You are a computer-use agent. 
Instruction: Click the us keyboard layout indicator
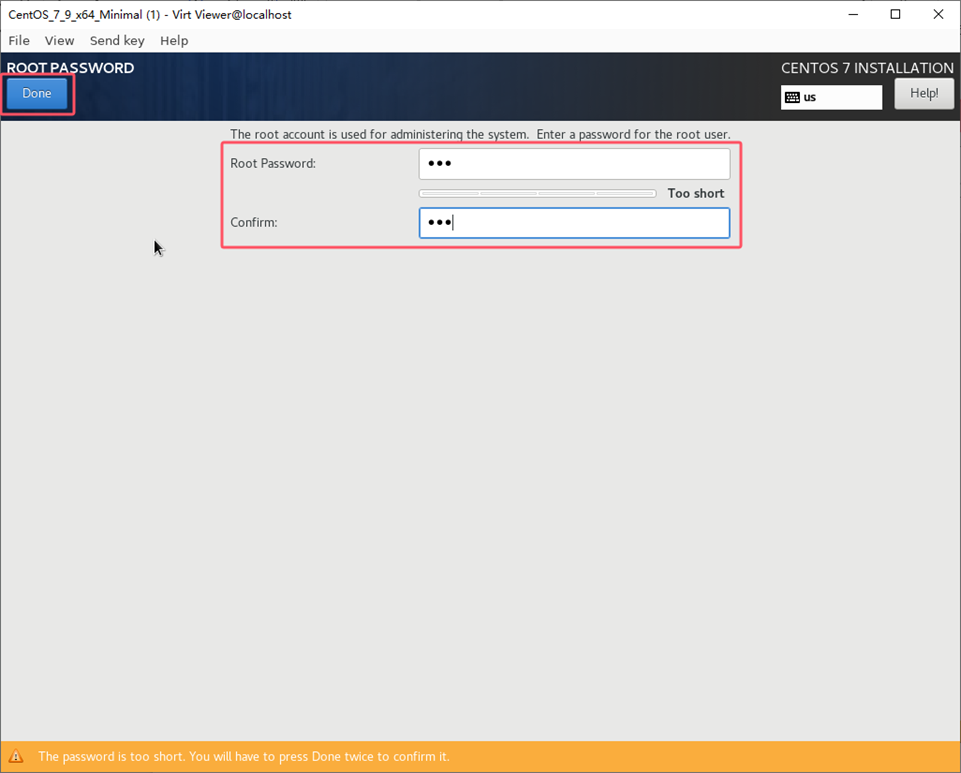point(831,97)
